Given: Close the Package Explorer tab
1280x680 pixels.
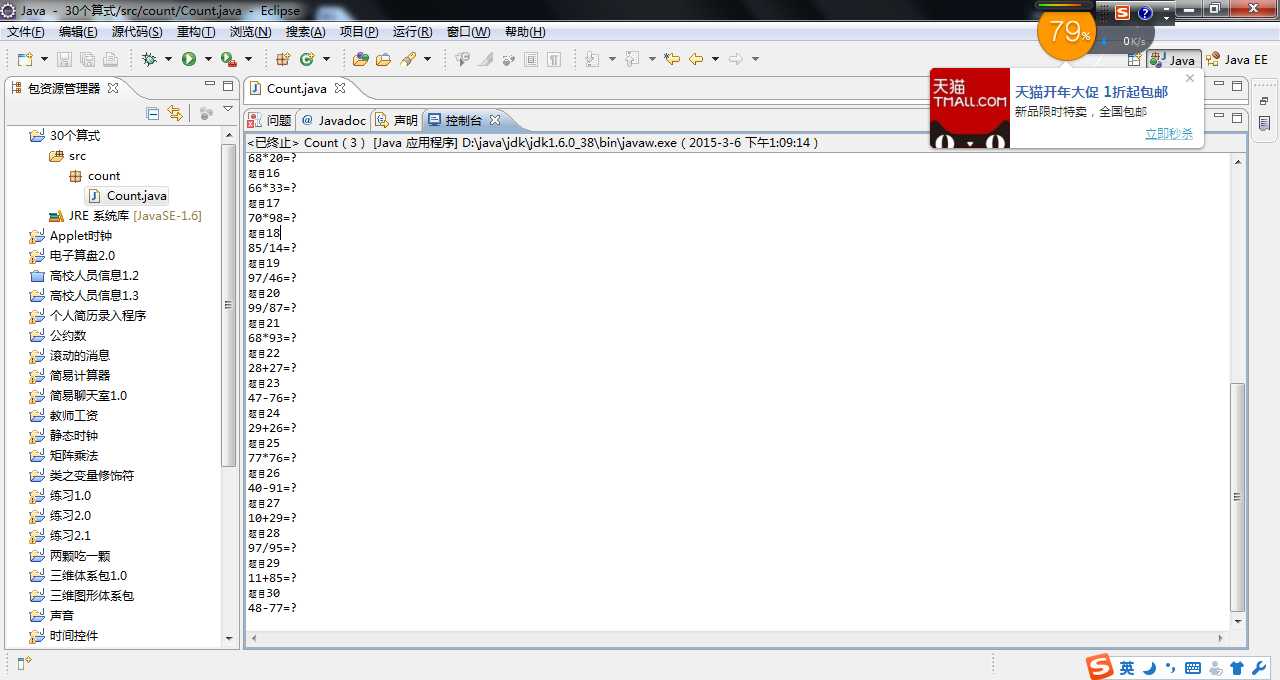Looking at the screenshot, I should (x=113, y=88).
